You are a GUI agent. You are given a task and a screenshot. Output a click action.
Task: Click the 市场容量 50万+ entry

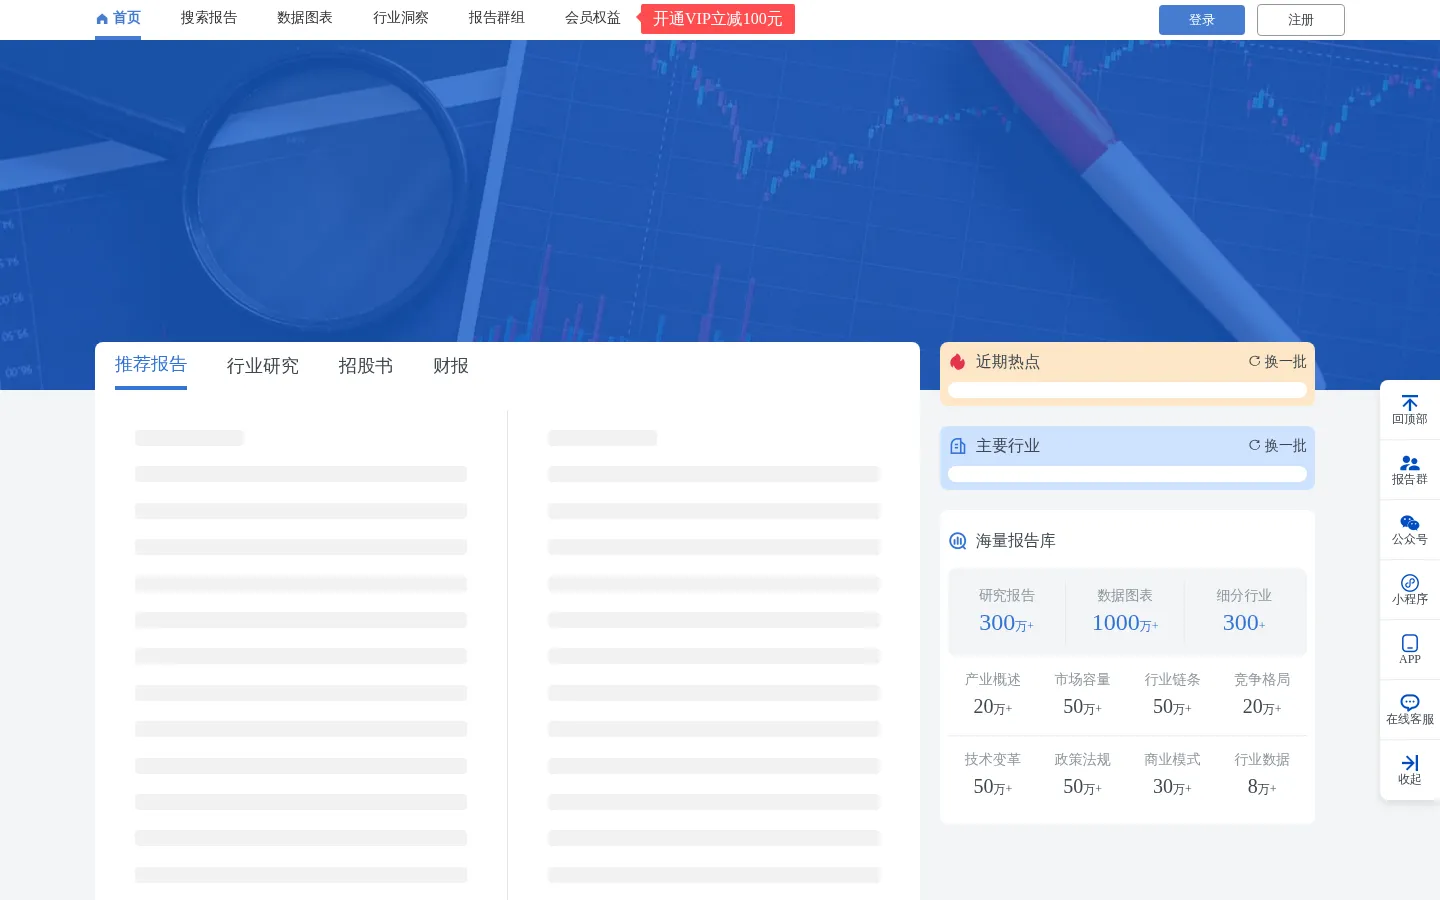point(1082,694)
